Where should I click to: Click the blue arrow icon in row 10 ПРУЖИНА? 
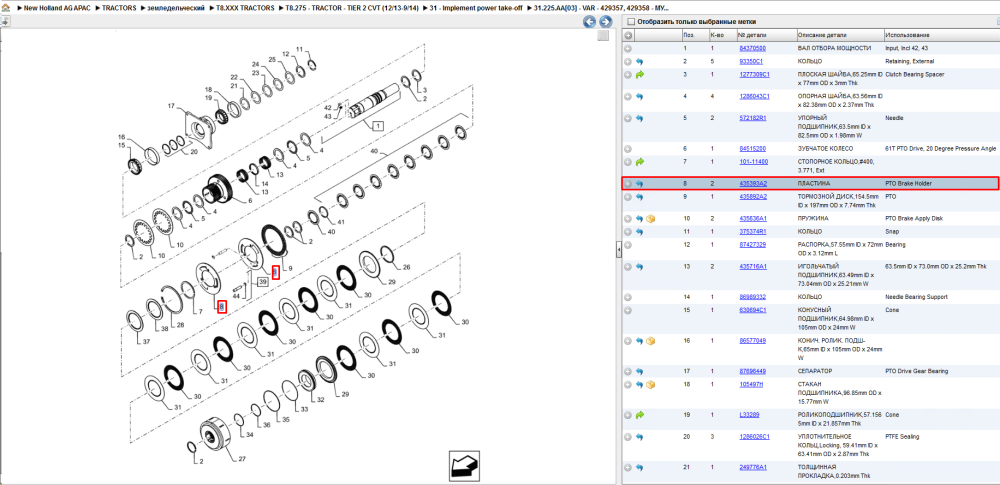[640, 219]
